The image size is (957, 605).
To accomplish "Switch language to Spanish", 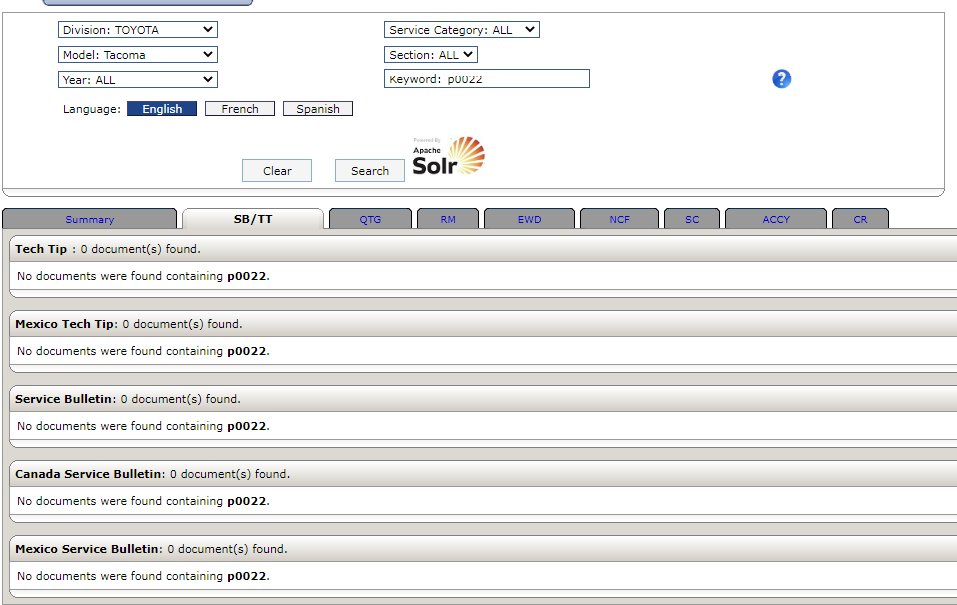I will (318, 109).
